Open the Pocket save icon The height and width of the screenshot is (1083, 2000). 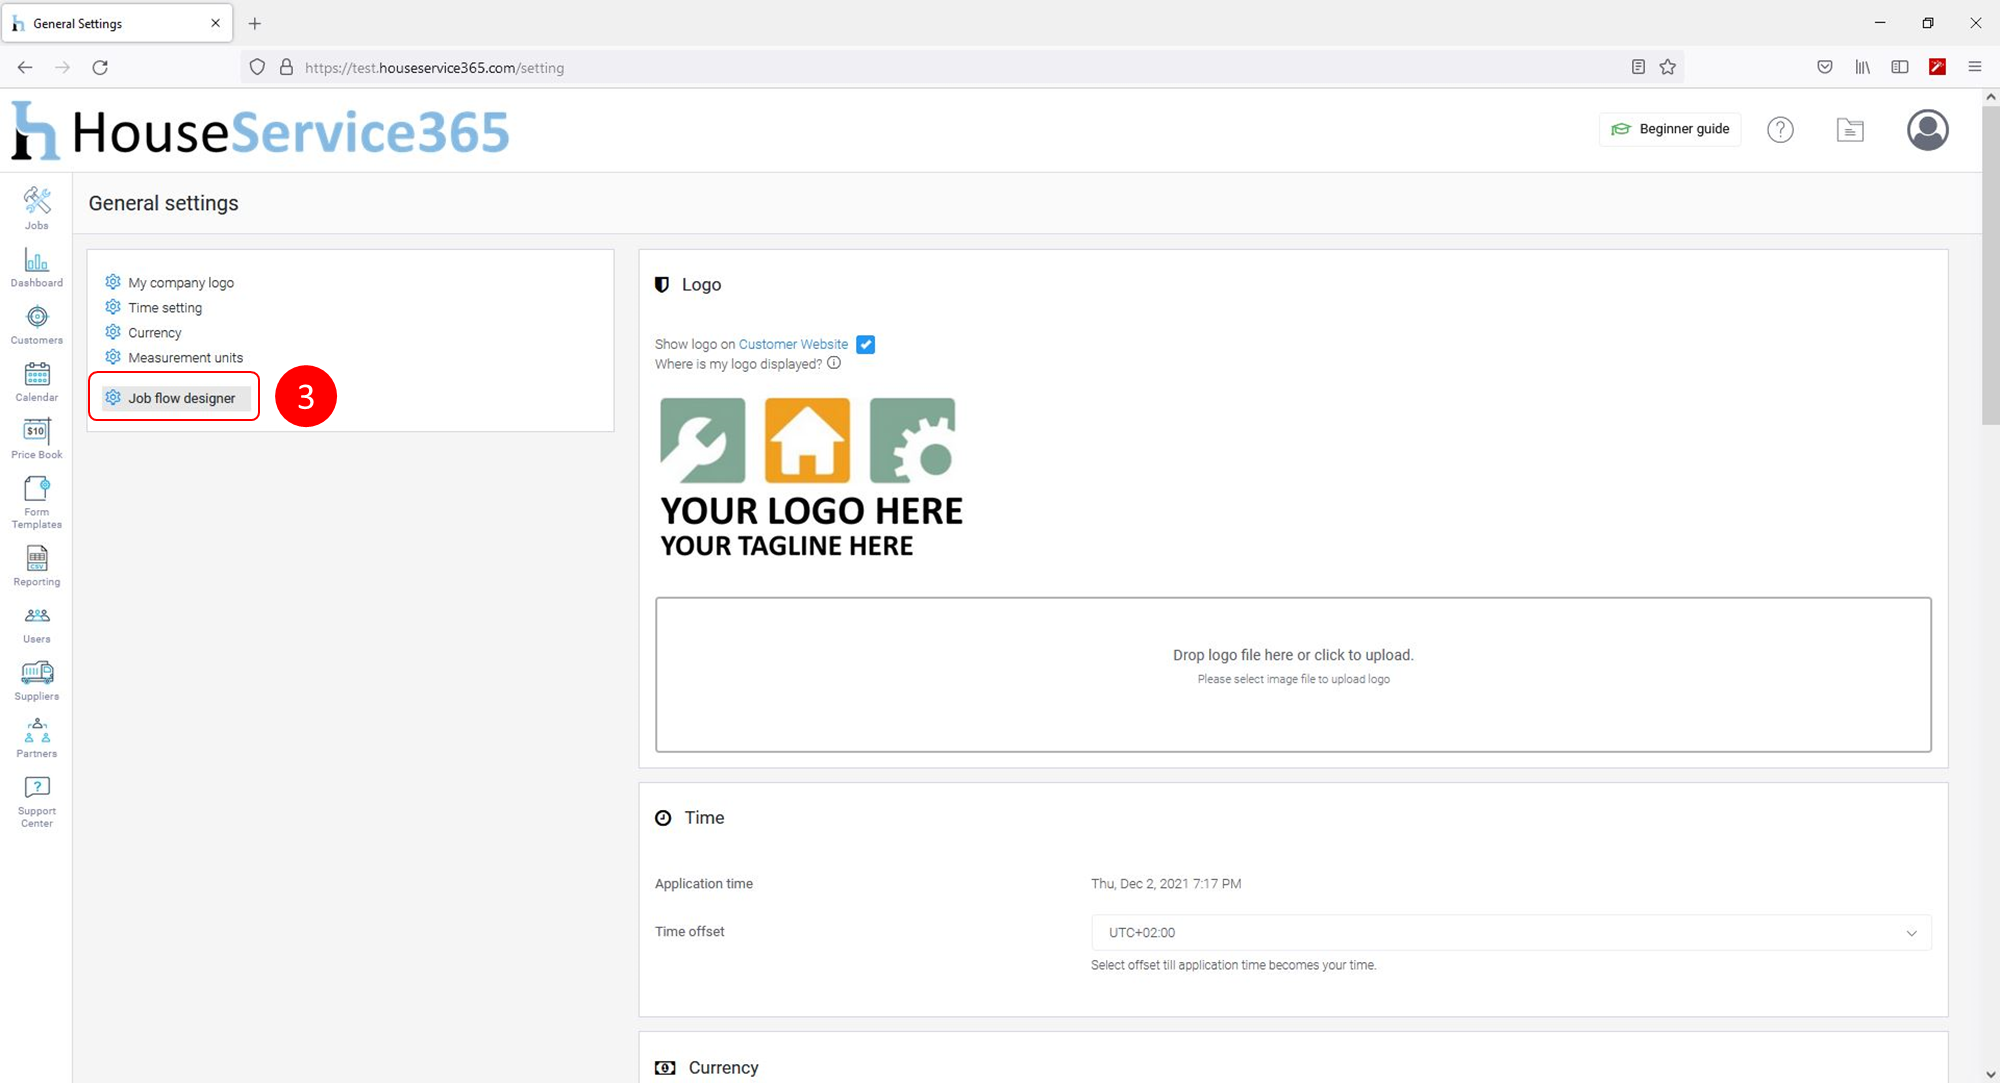[1825, 67]
